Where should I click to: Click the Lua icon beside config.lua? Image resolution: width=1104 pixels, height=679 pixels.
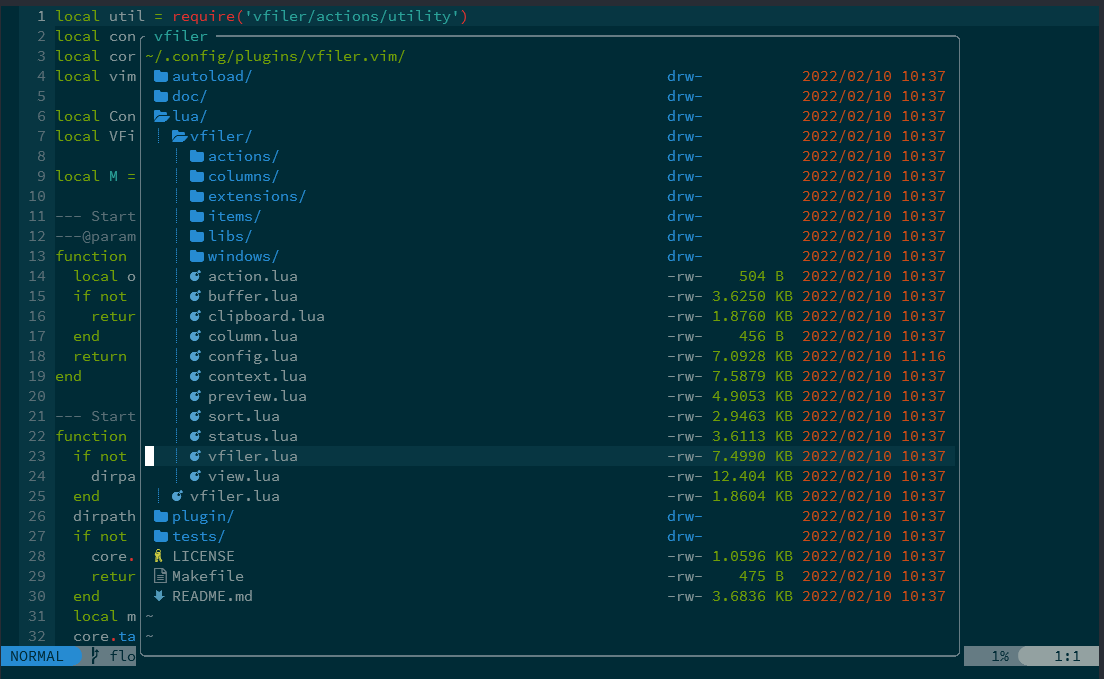point(196,356)
